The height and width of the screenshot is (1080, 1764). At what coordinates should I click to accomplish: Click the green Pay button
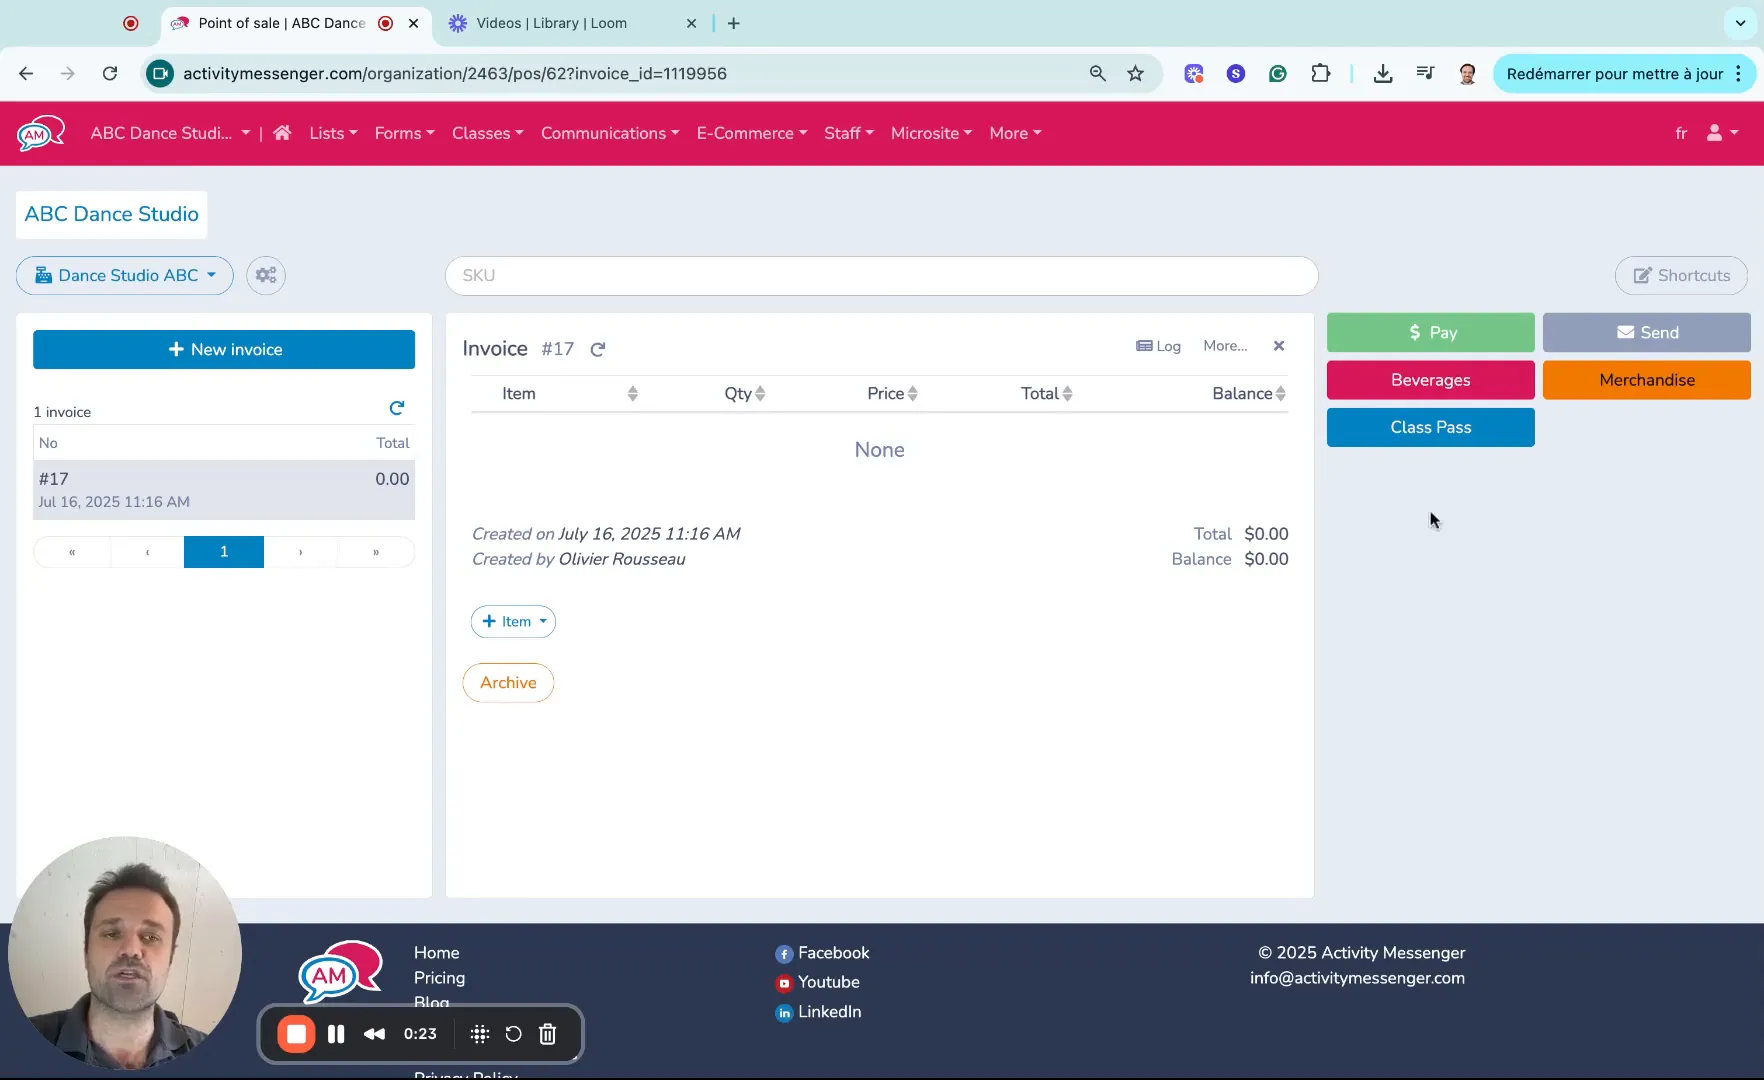1430,332
